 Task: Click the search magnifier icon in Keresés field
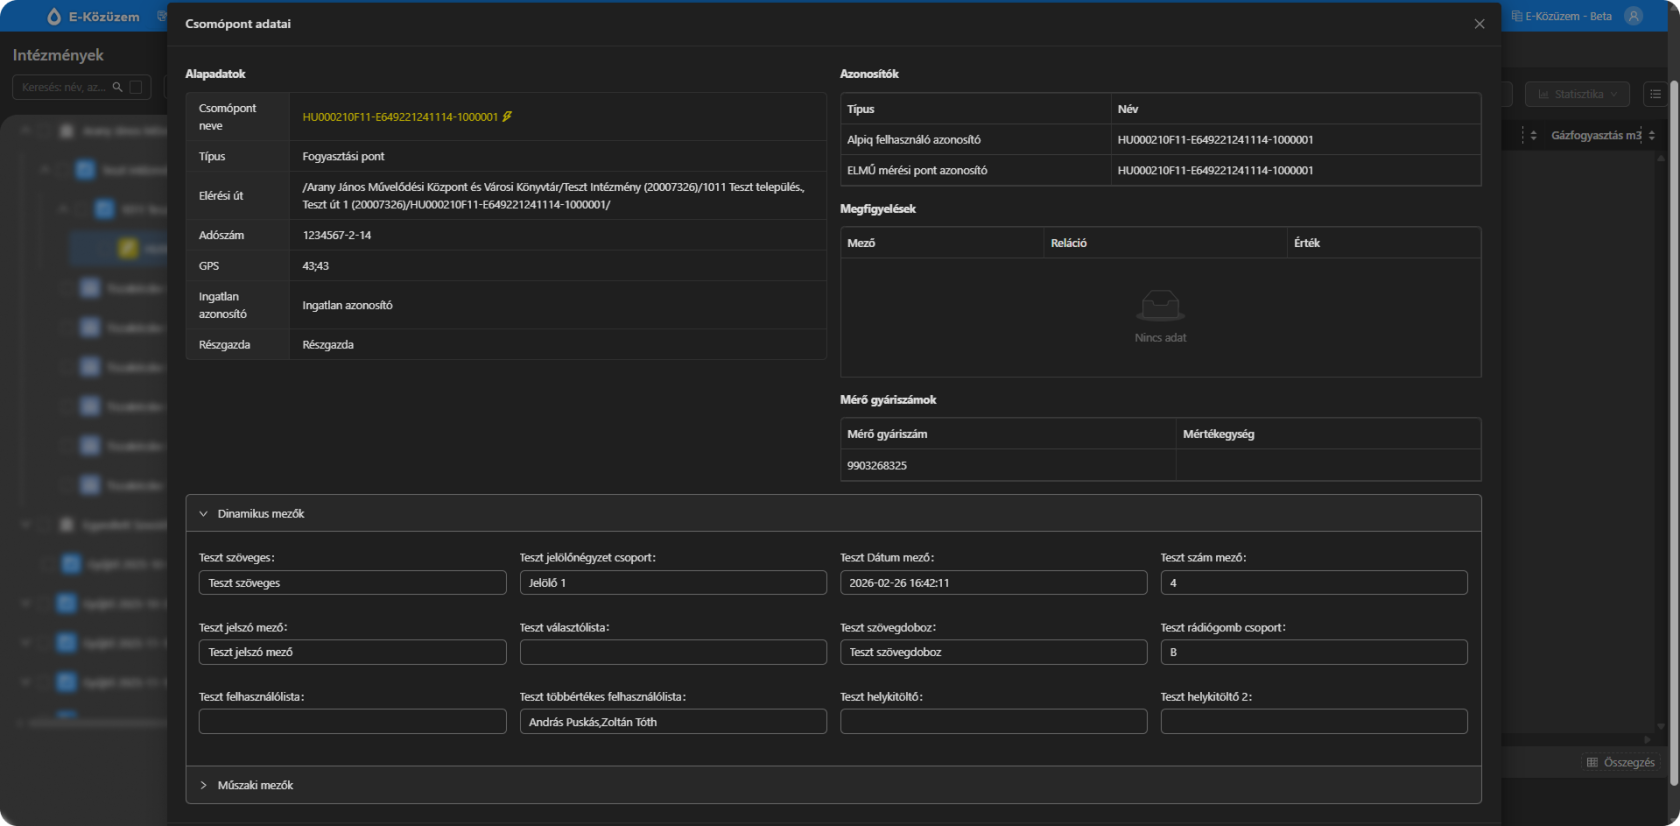(118, 88)
